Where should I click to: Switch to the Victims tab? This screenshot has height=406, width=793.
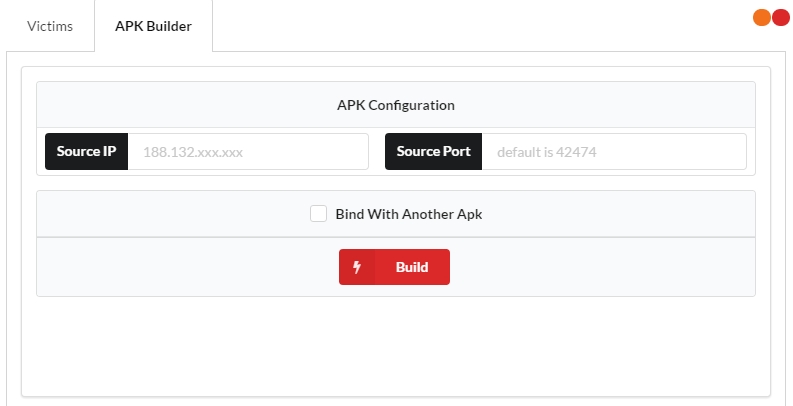click(x=49, y=26)
